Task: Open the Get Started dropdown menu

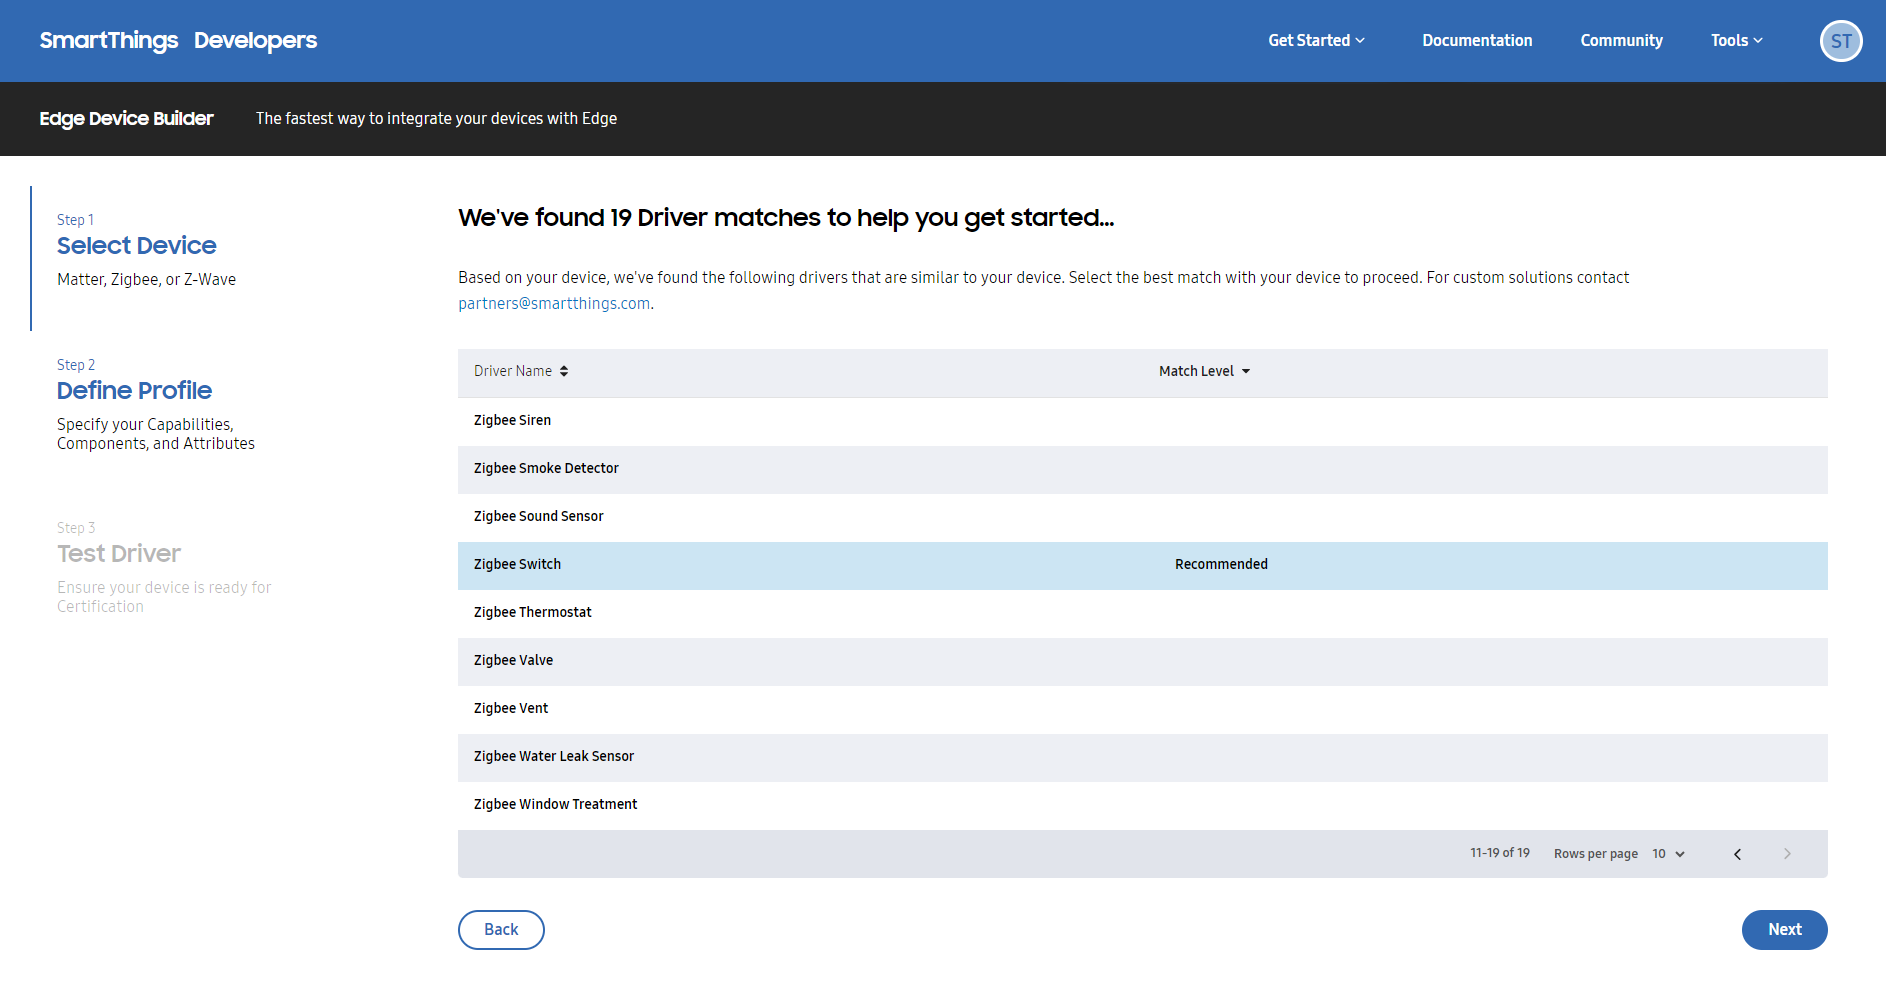Action: coord(1309,40)
